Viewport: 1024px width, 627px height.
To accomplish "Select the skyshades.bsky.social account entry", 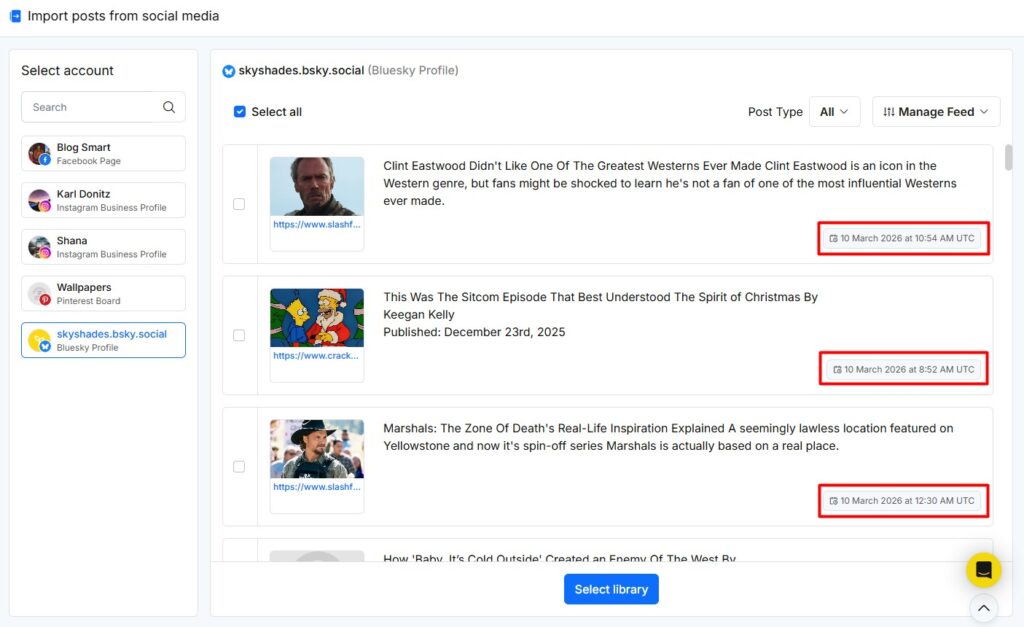I will click(103, 339).
